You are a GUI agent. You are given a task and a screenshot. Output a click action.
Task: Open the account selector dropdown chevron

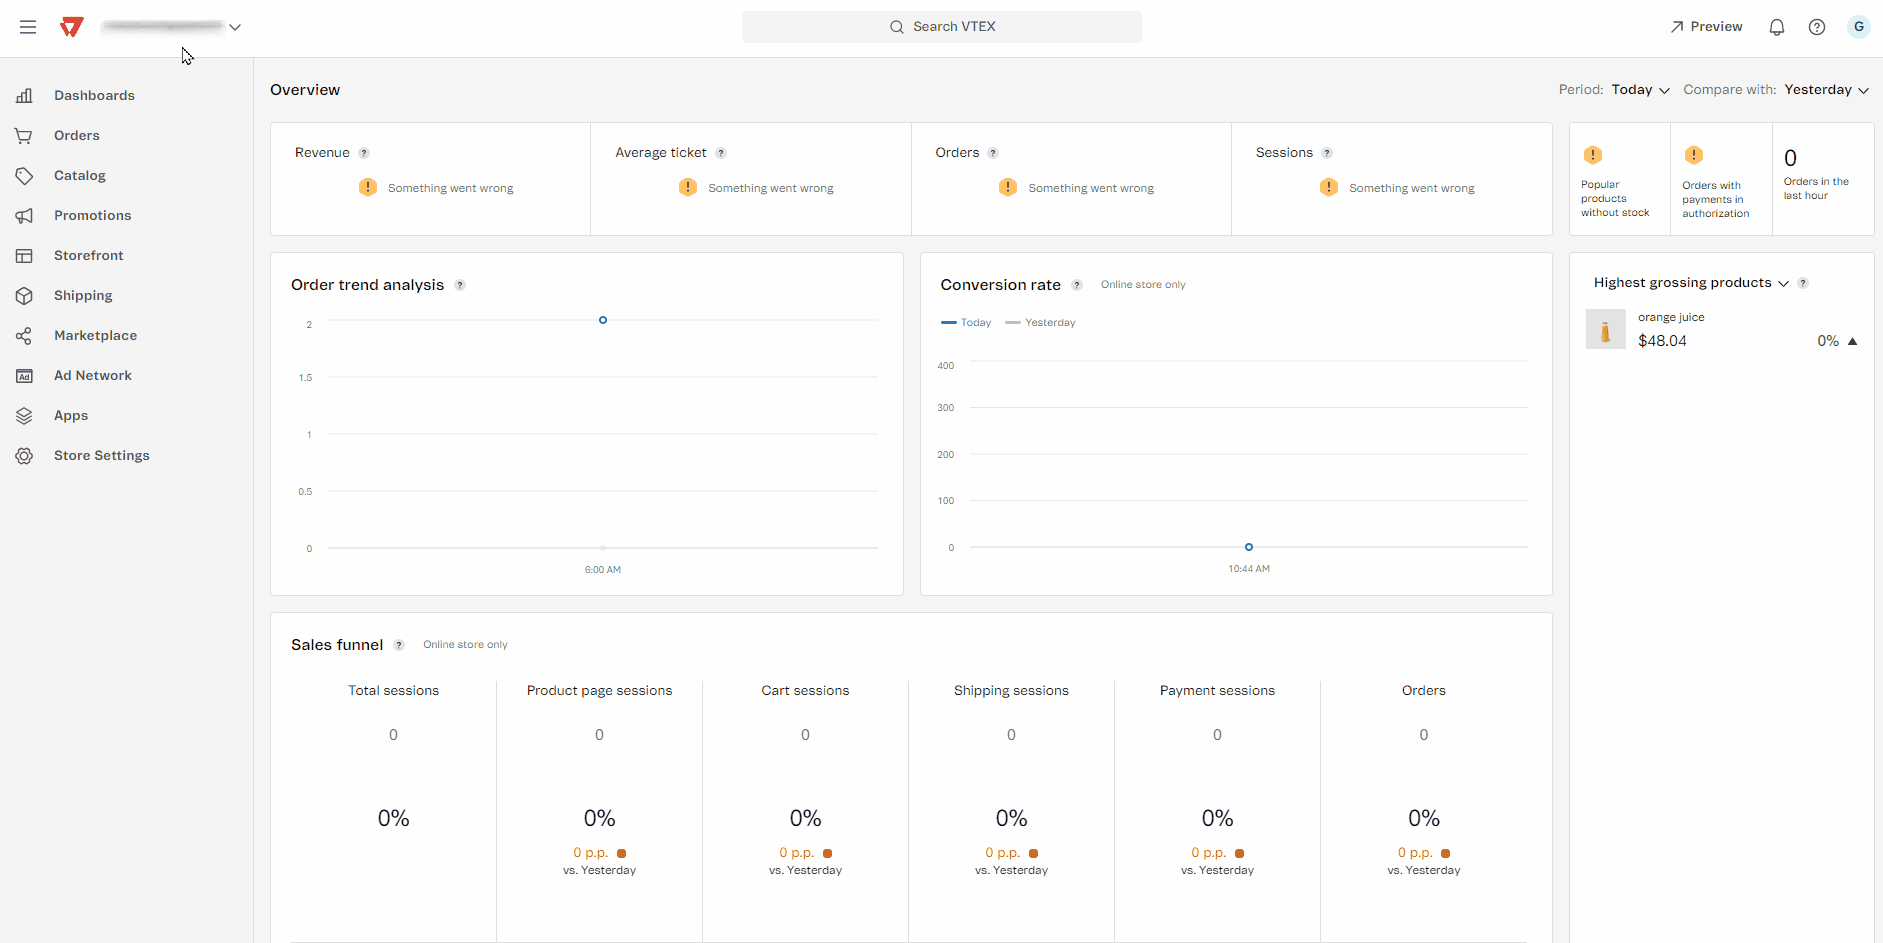pyautogui.click(x=235, y=27)
